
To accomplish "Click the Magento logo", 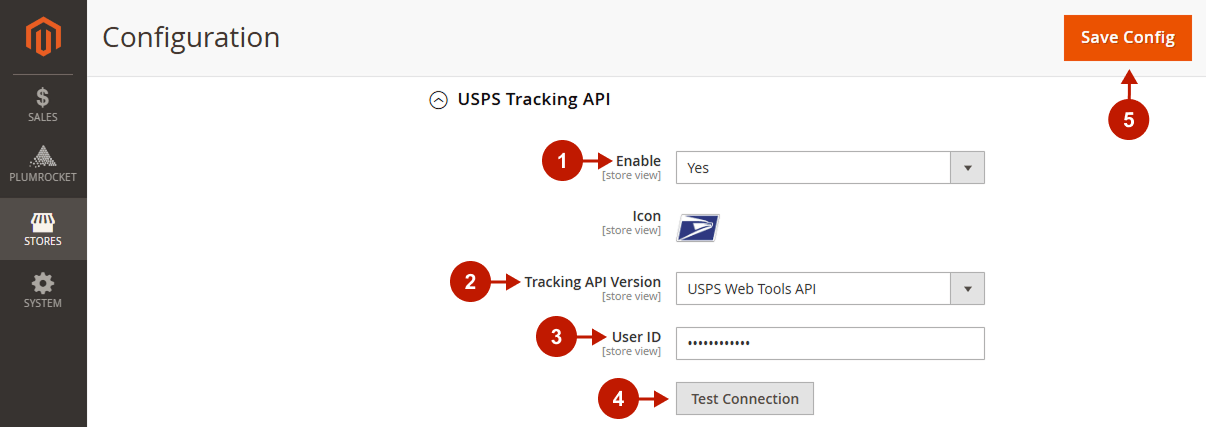I will (x=43, y=38).
